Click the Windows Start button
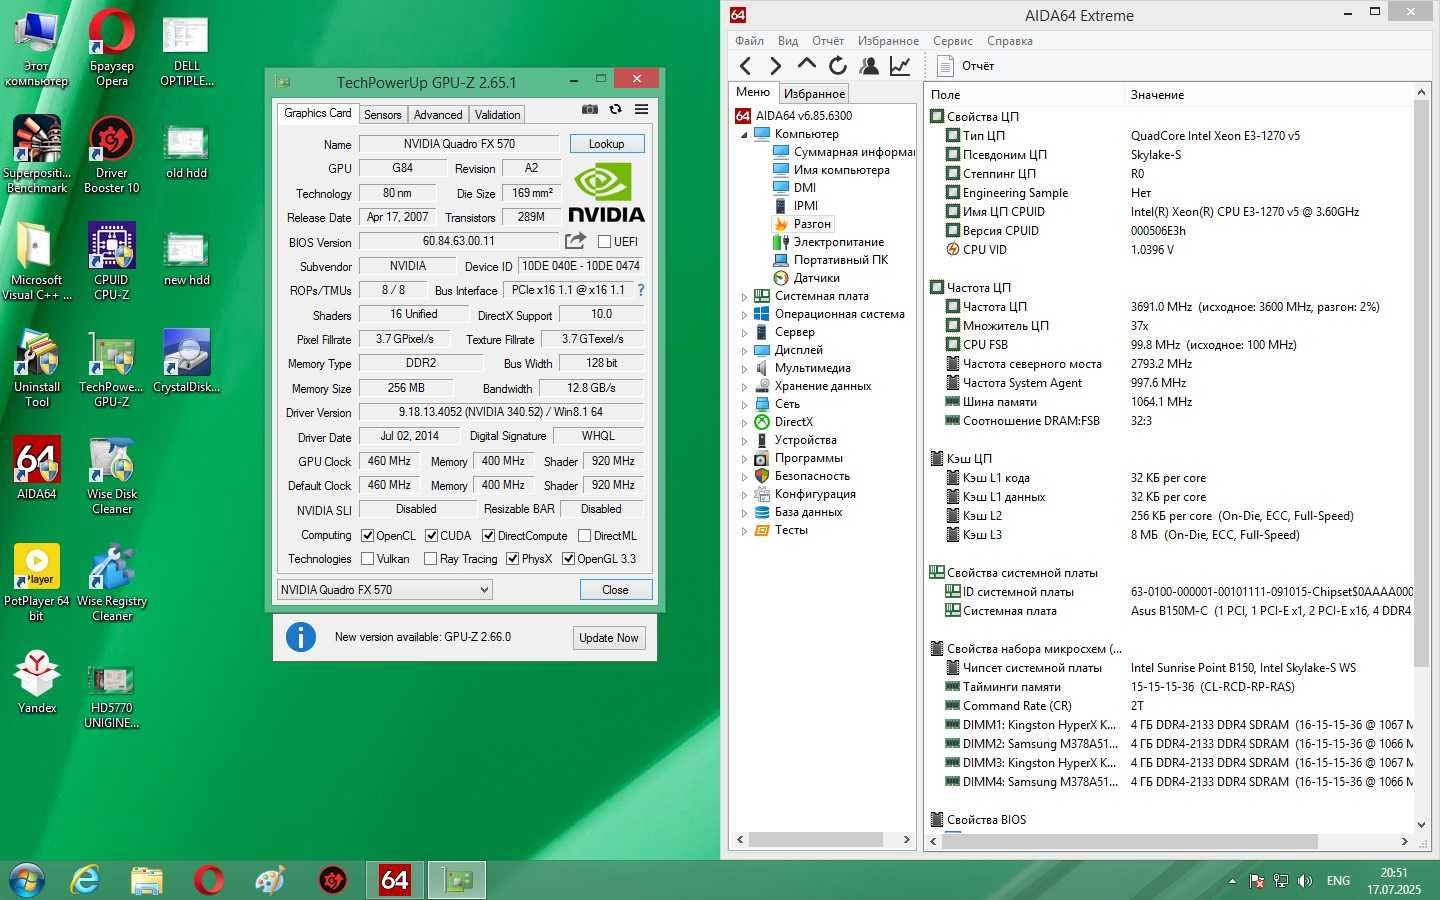The height and width of the screenshot is (900, 1440). (x=26, y=880)
